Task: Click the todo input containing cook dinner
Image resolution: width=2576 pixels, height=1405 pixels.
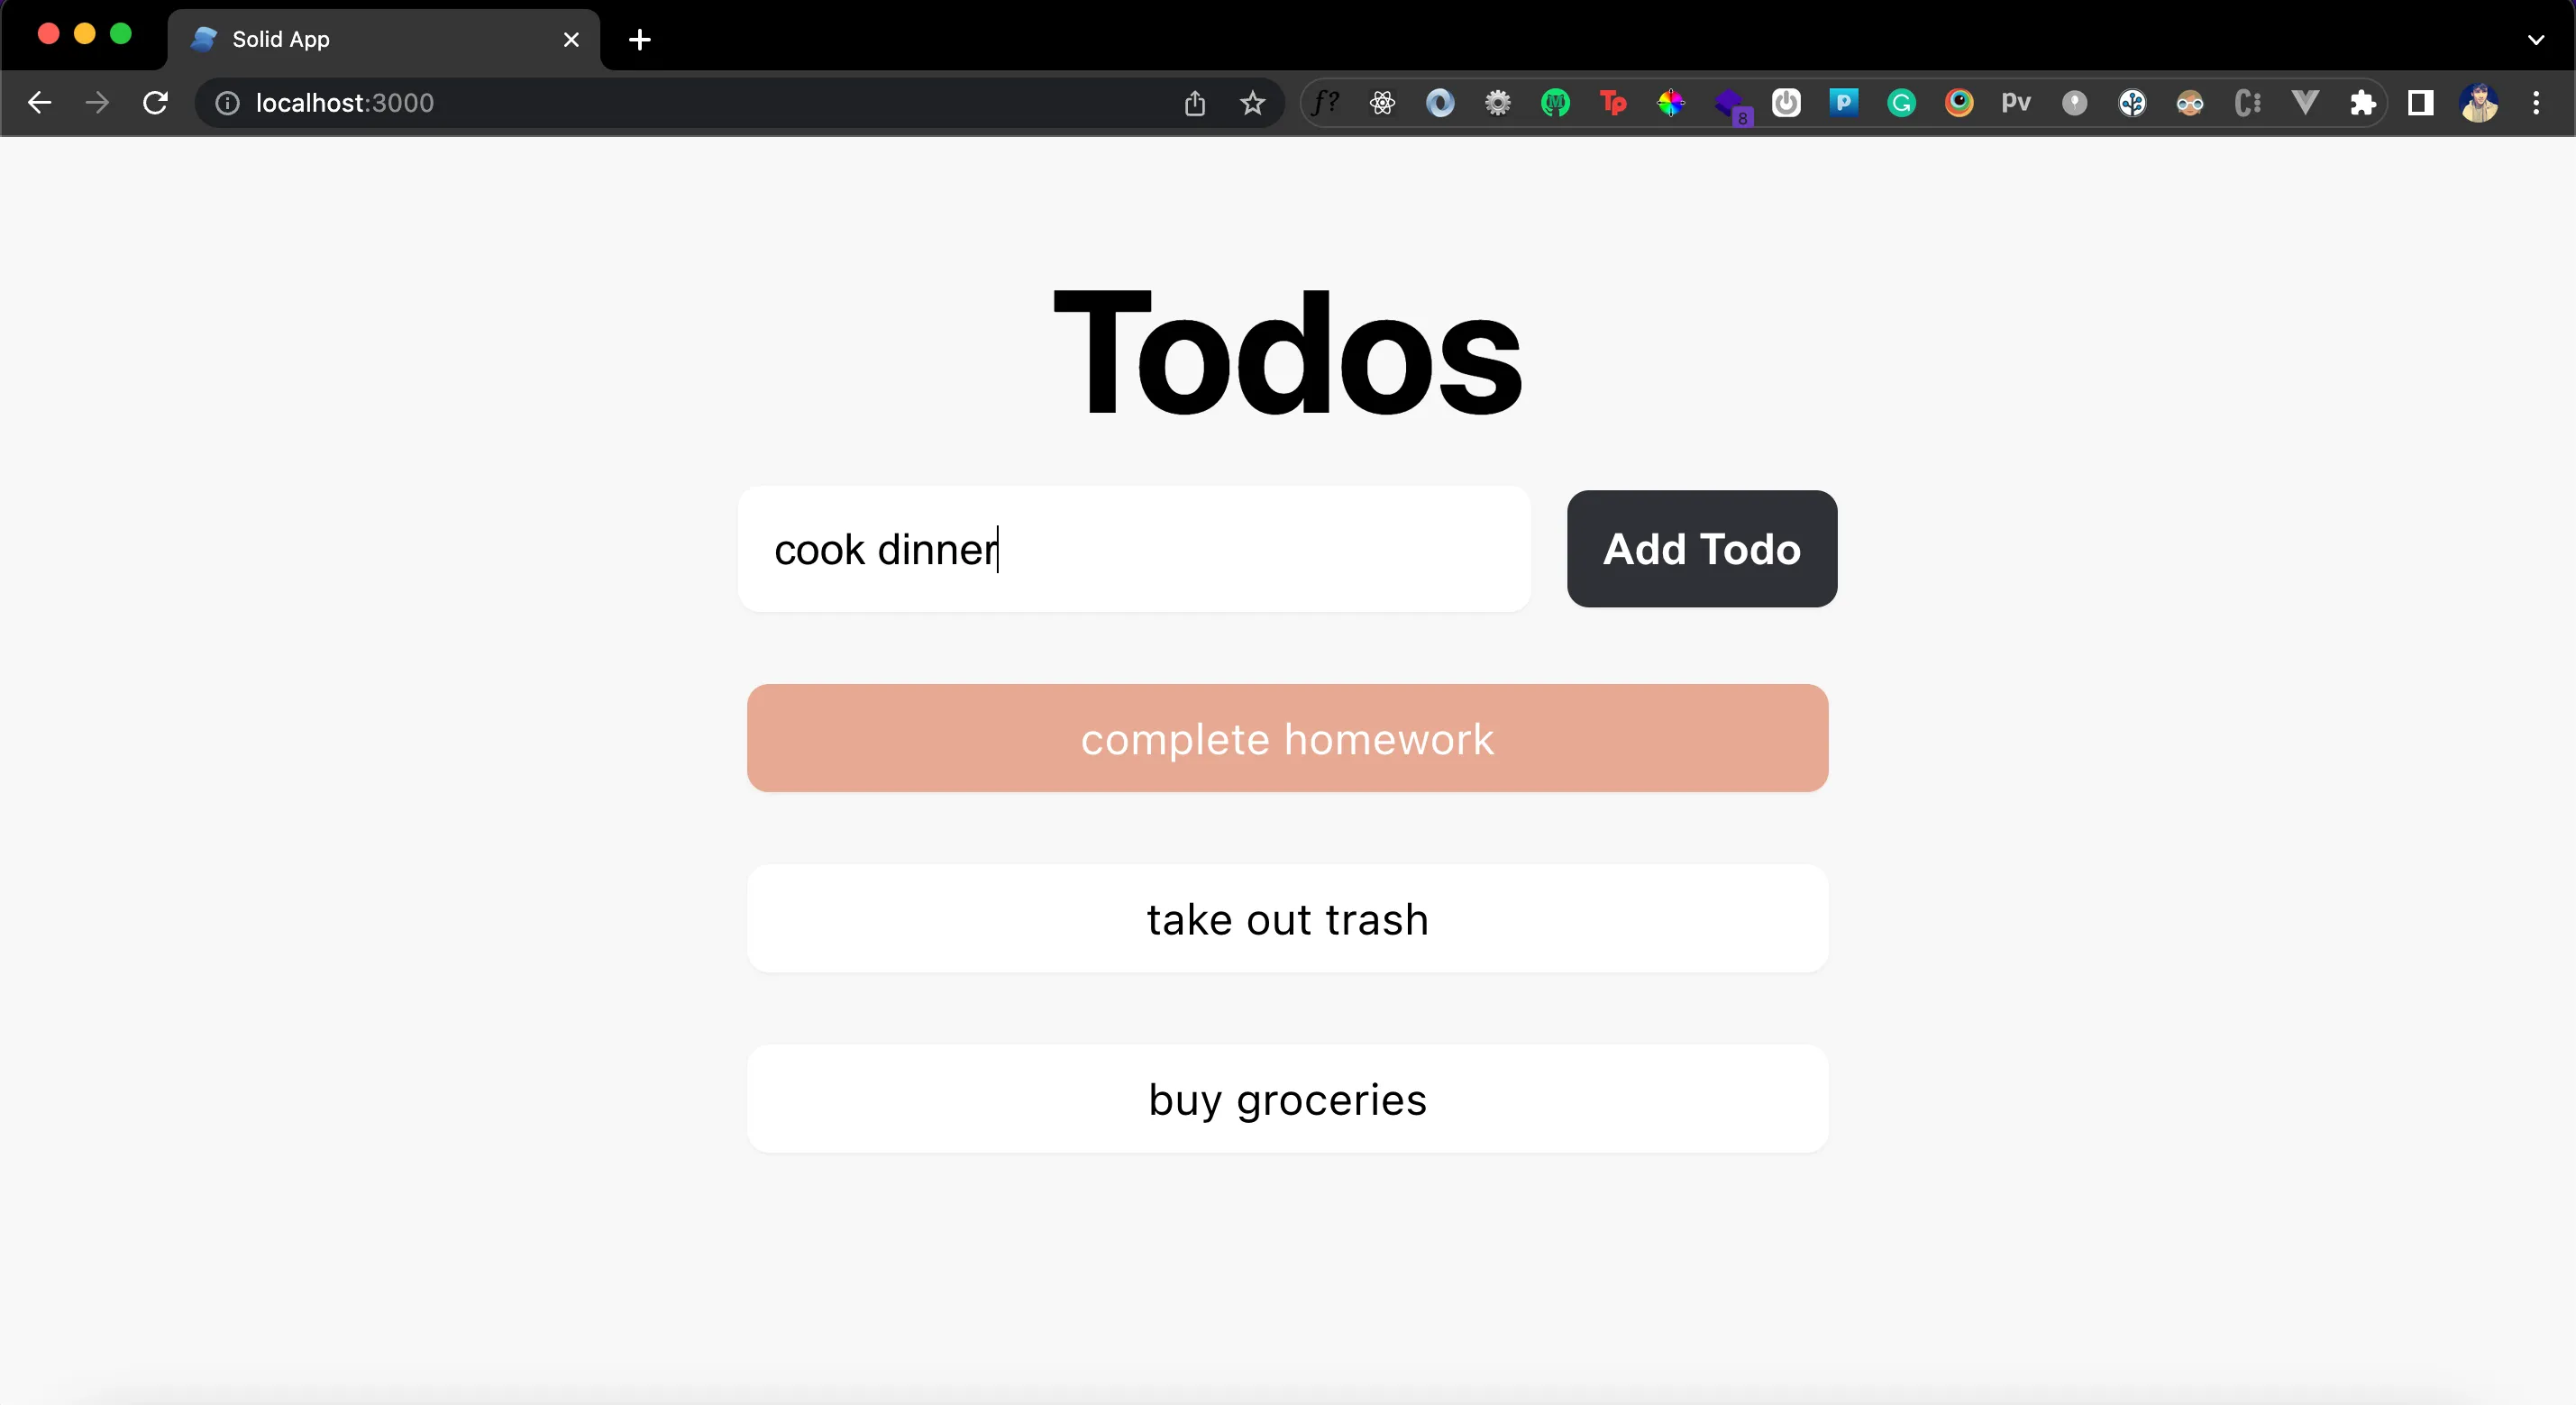Action: click(x=1134, y=549)
